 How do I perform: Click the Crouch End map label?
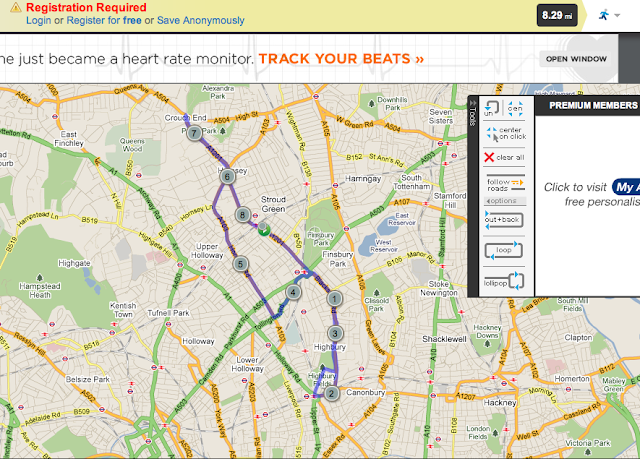point(185,118)
